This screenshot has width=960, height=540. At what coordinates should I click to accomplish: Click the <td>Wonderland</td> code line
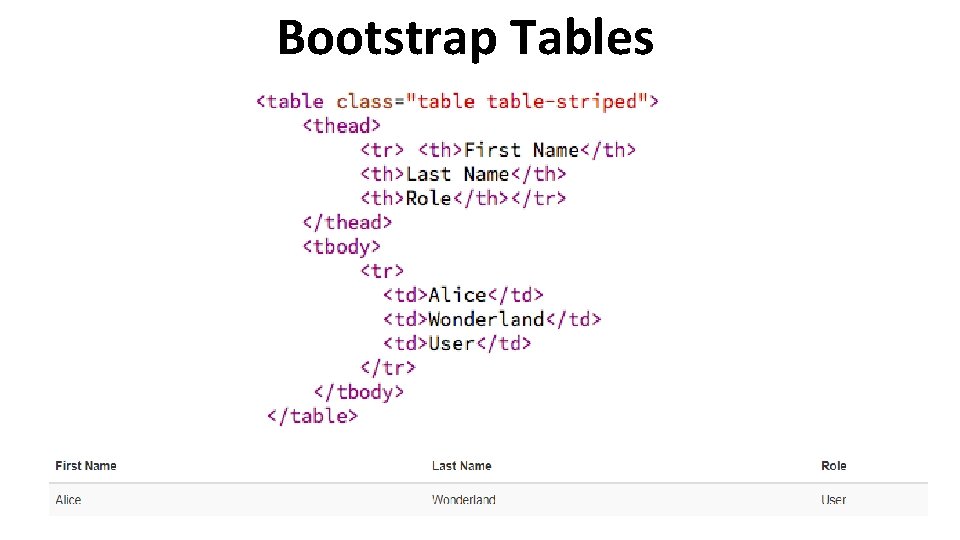[x=492, y=319]
